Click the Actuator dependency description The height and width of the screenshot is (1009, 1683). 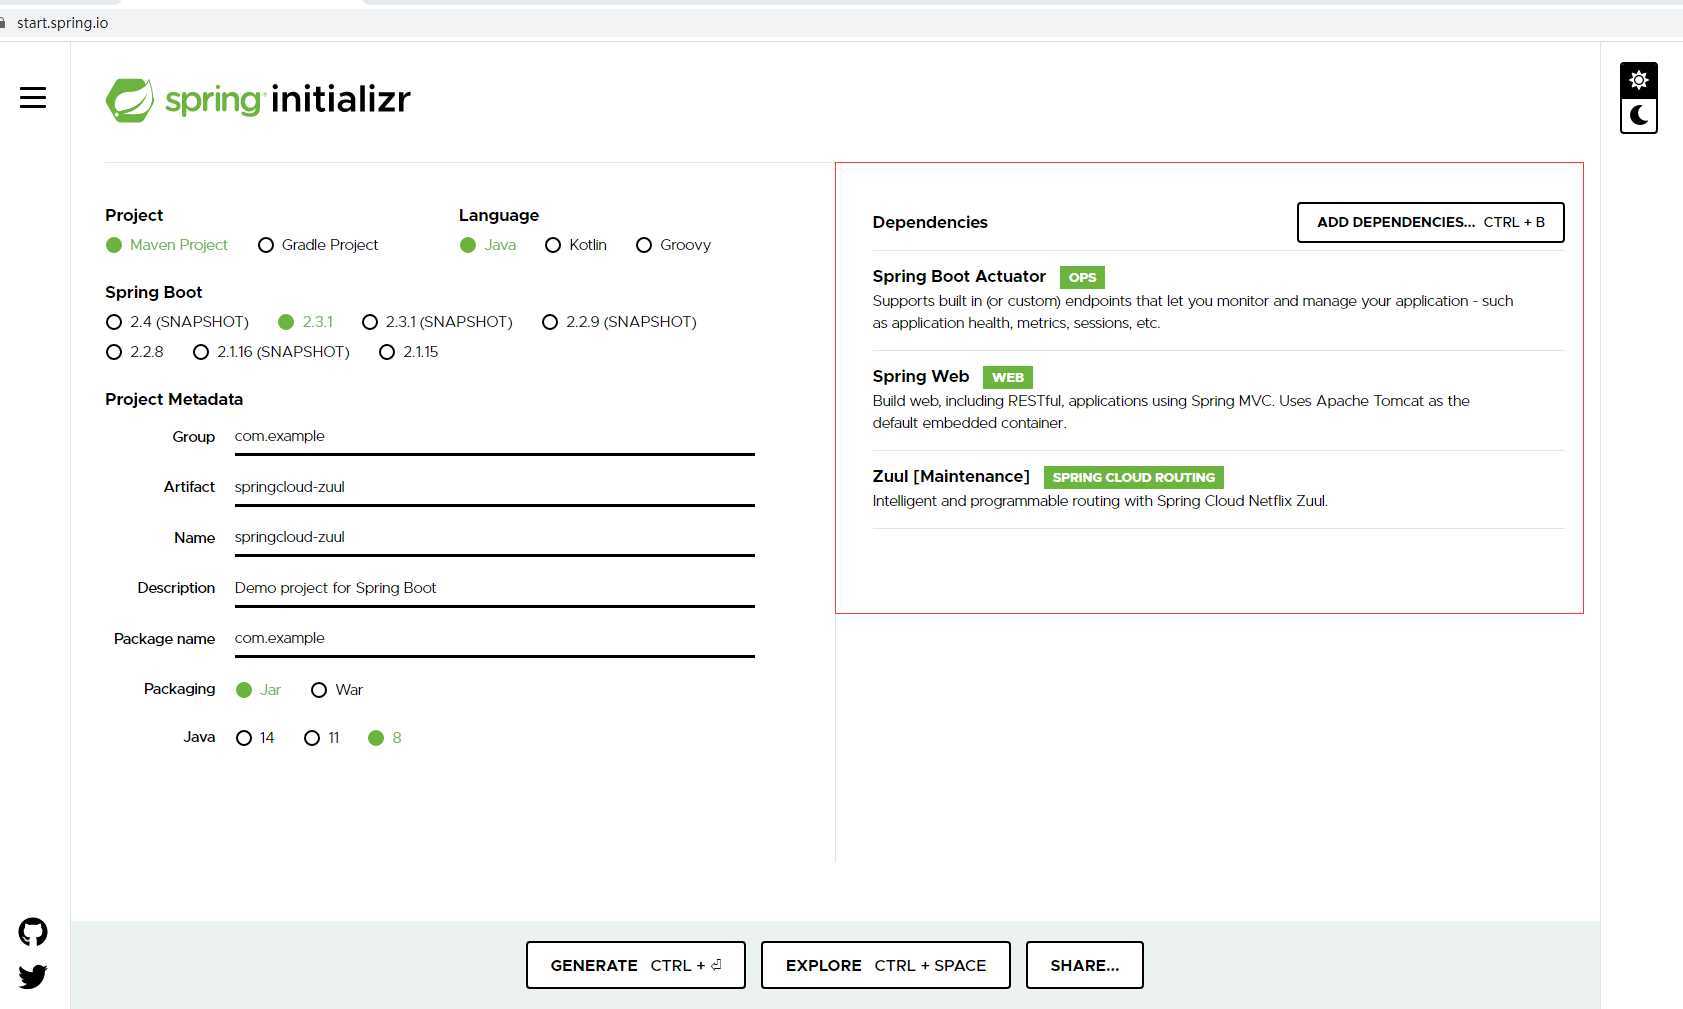coord(1192,312)
